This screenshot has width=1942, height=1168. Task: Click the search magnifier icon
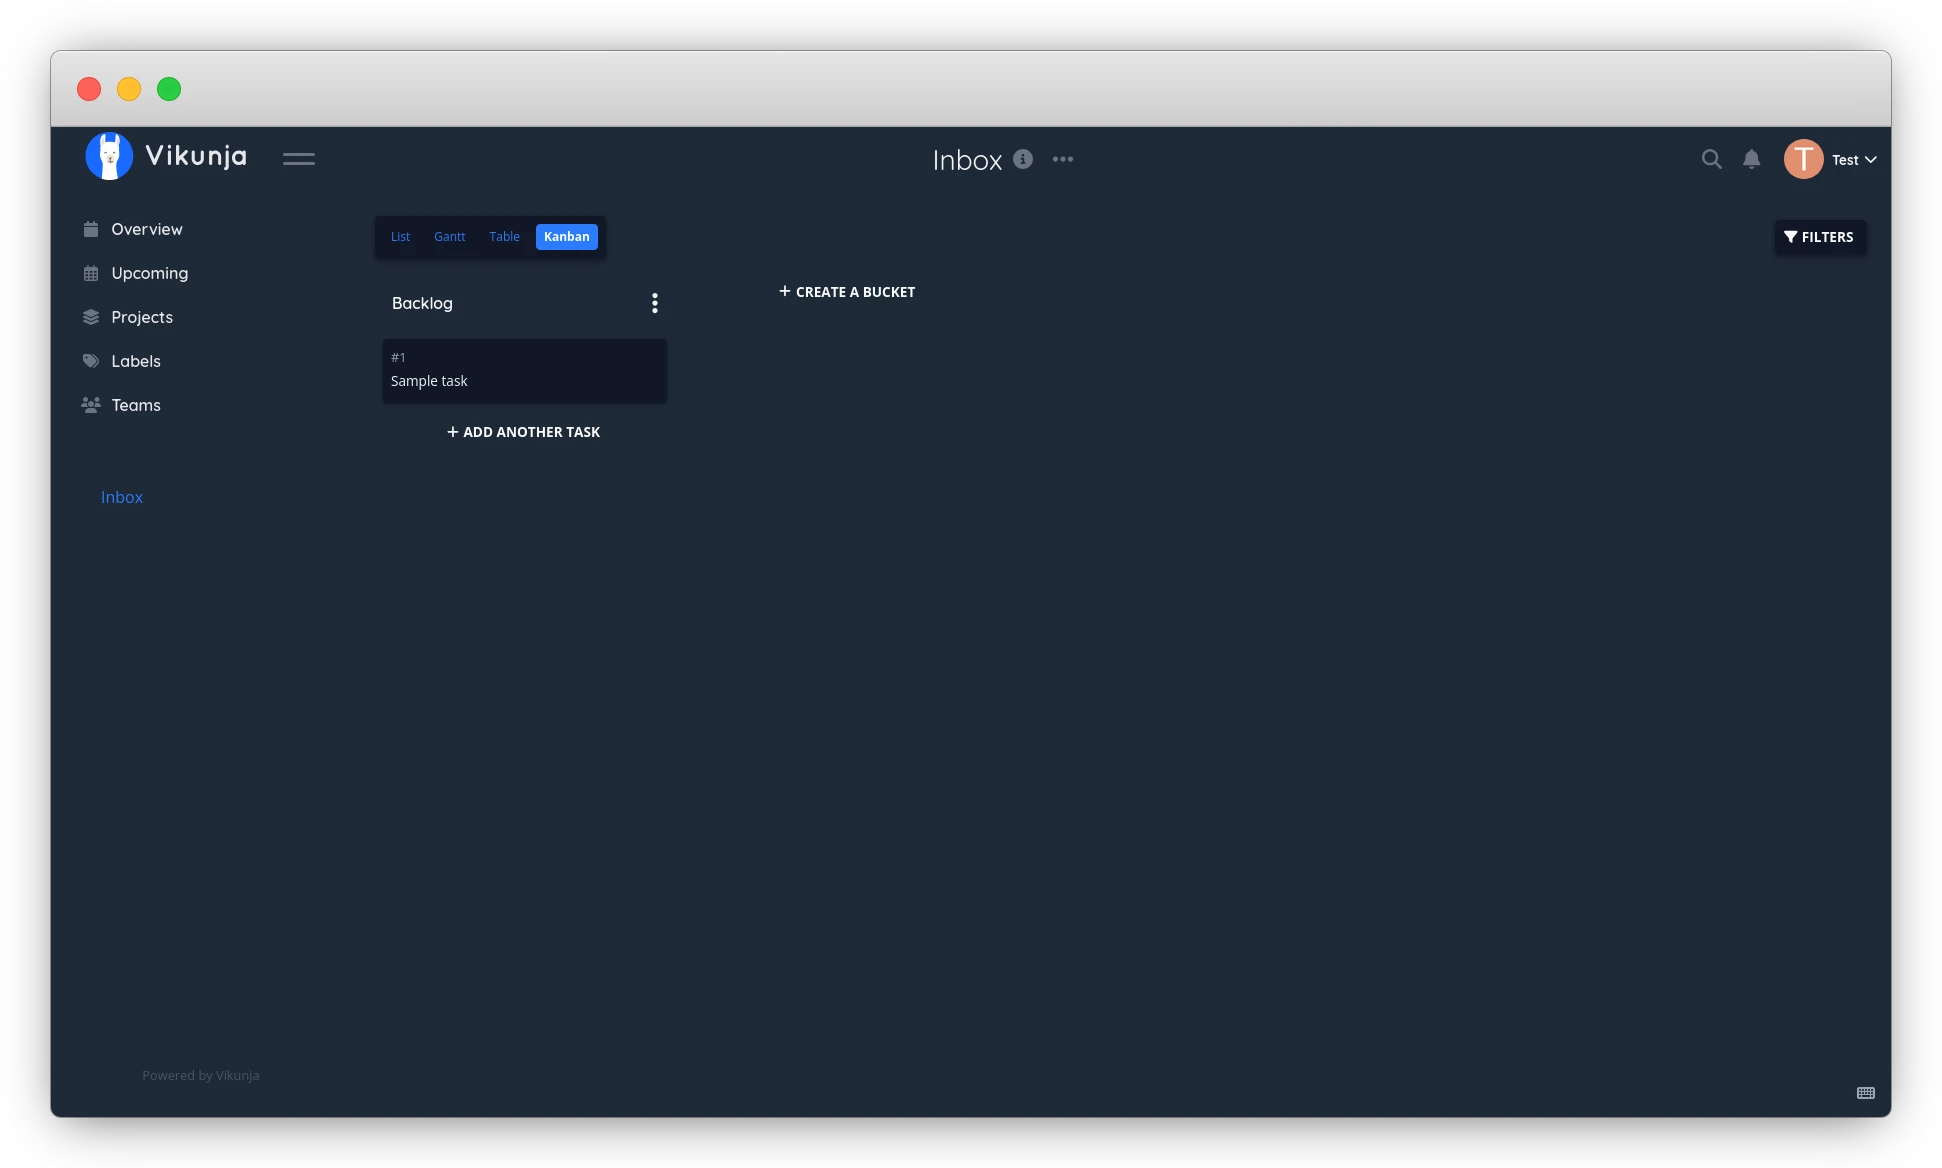[x=1711, y=159]
